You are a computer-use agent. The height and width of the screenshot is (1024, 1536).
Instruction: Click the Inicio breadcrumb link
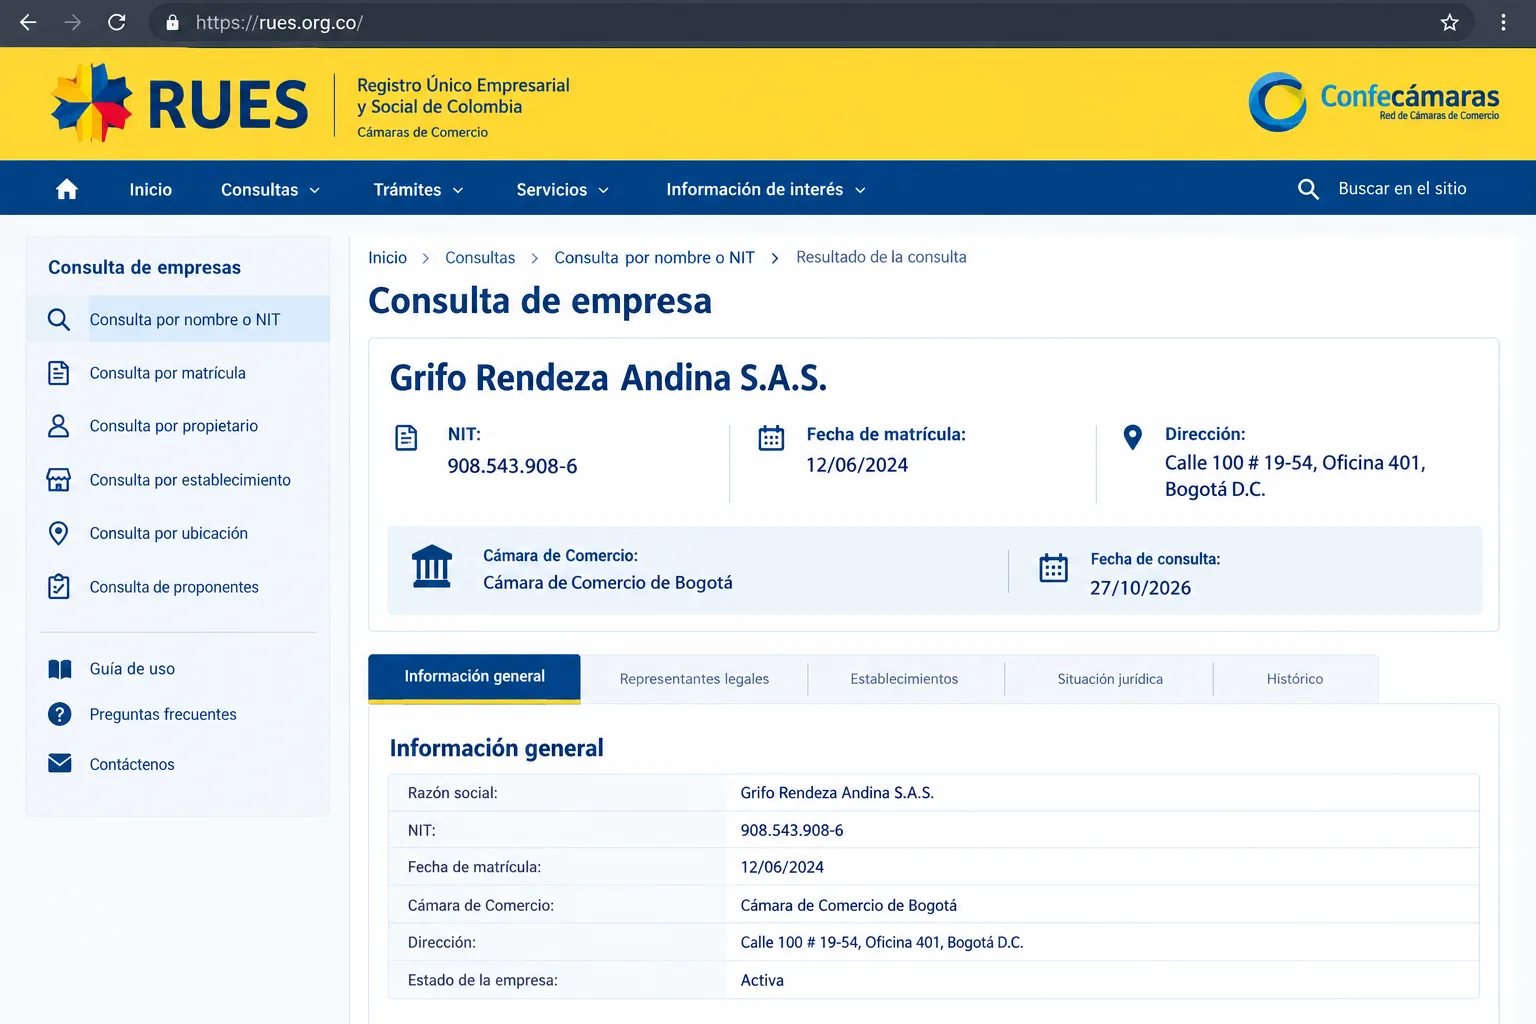point(387,258)
